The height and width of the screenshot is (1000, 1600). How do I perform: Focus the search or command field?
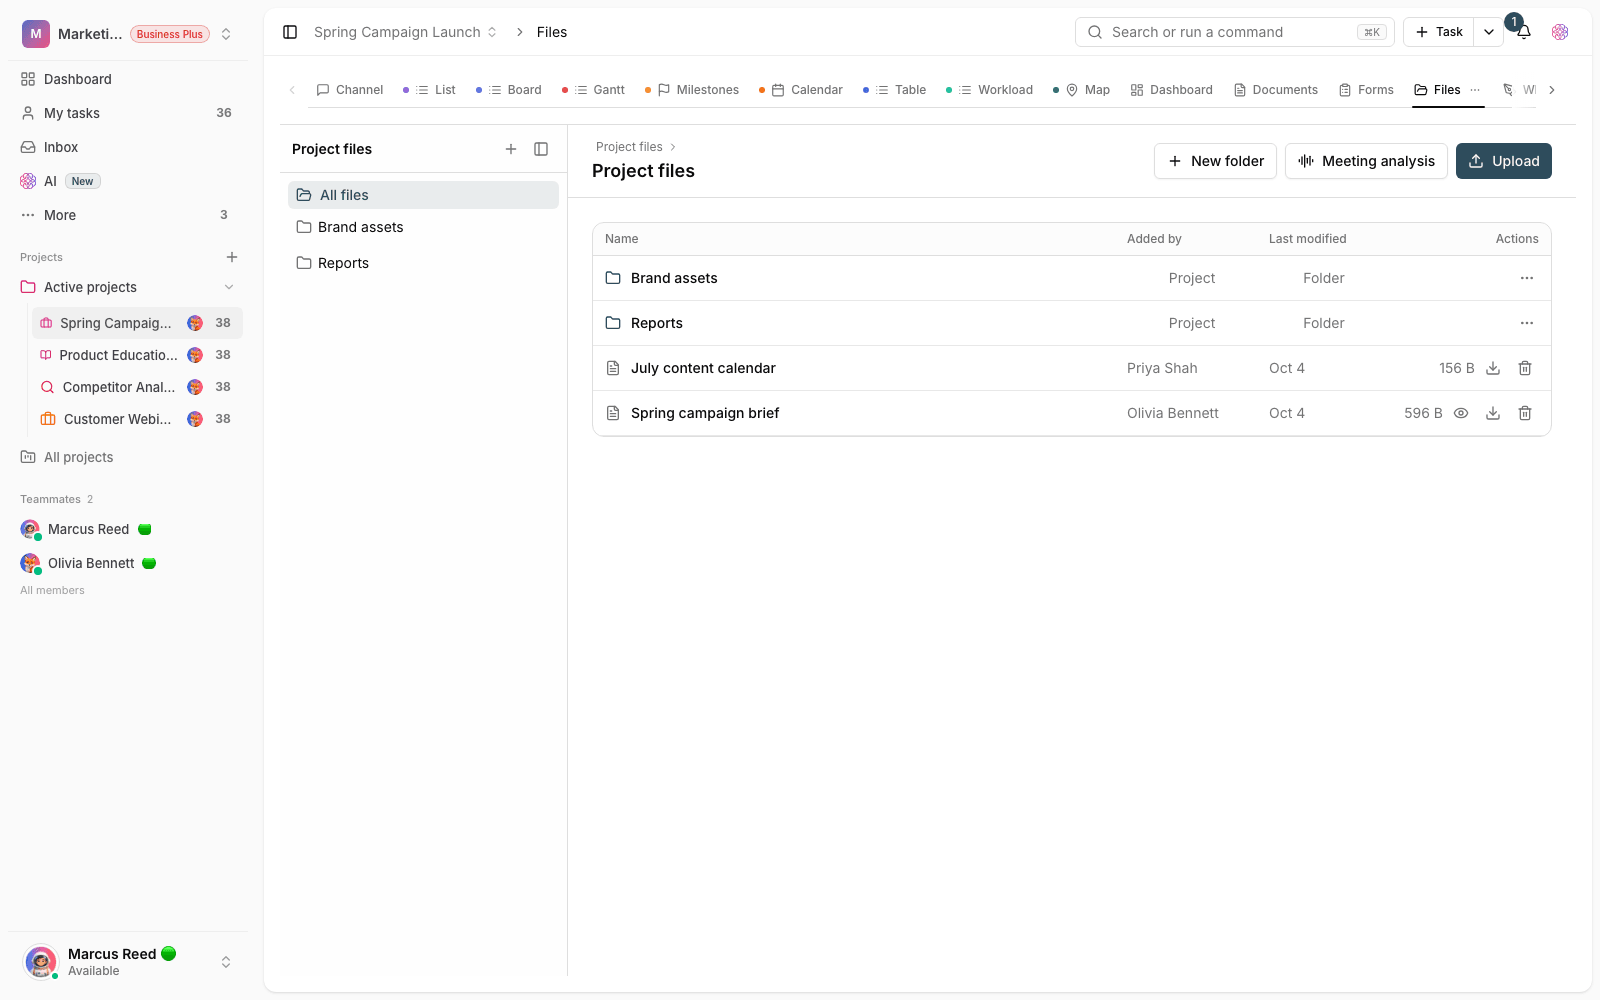1235,32
